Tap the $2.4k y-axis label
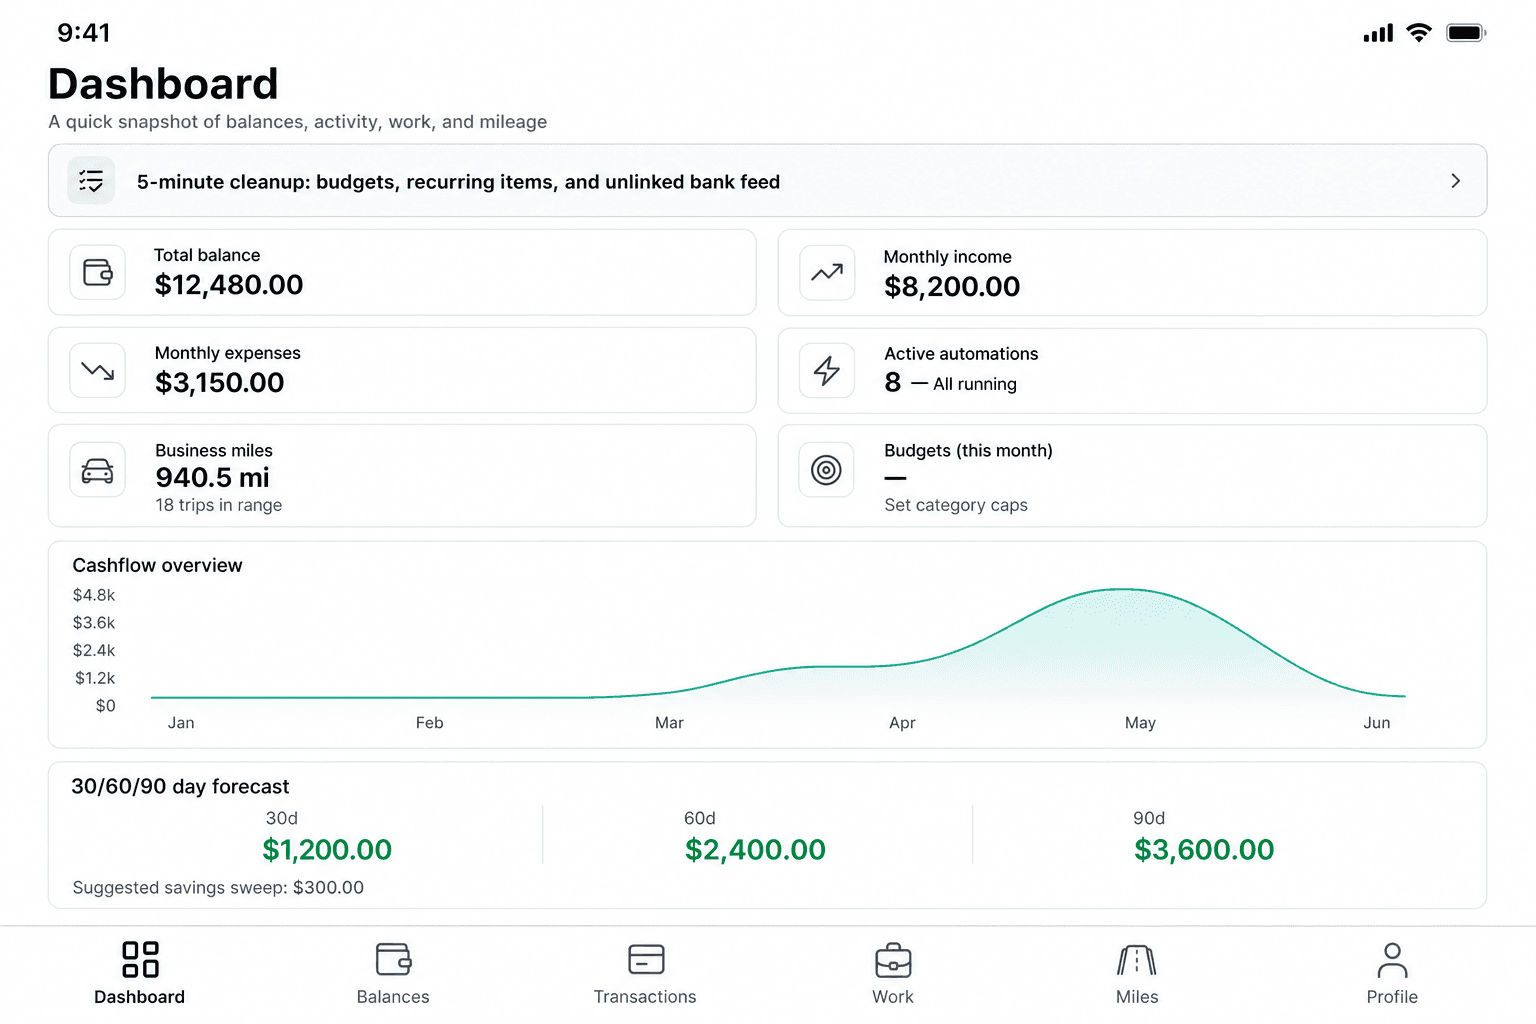The height and width of the screenshot is (1024, 1536). (94, 650)
